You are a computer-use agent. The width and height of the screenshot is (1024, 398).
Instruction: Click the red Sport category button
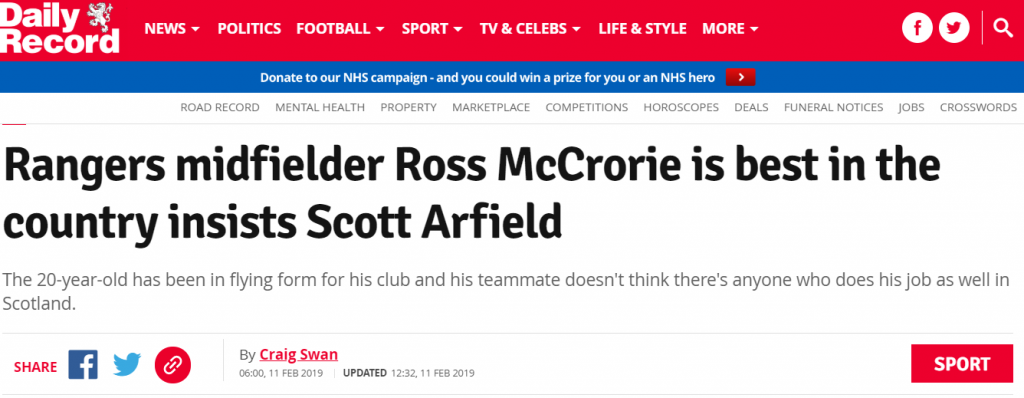pyautogui.click(x=962, y=363)
